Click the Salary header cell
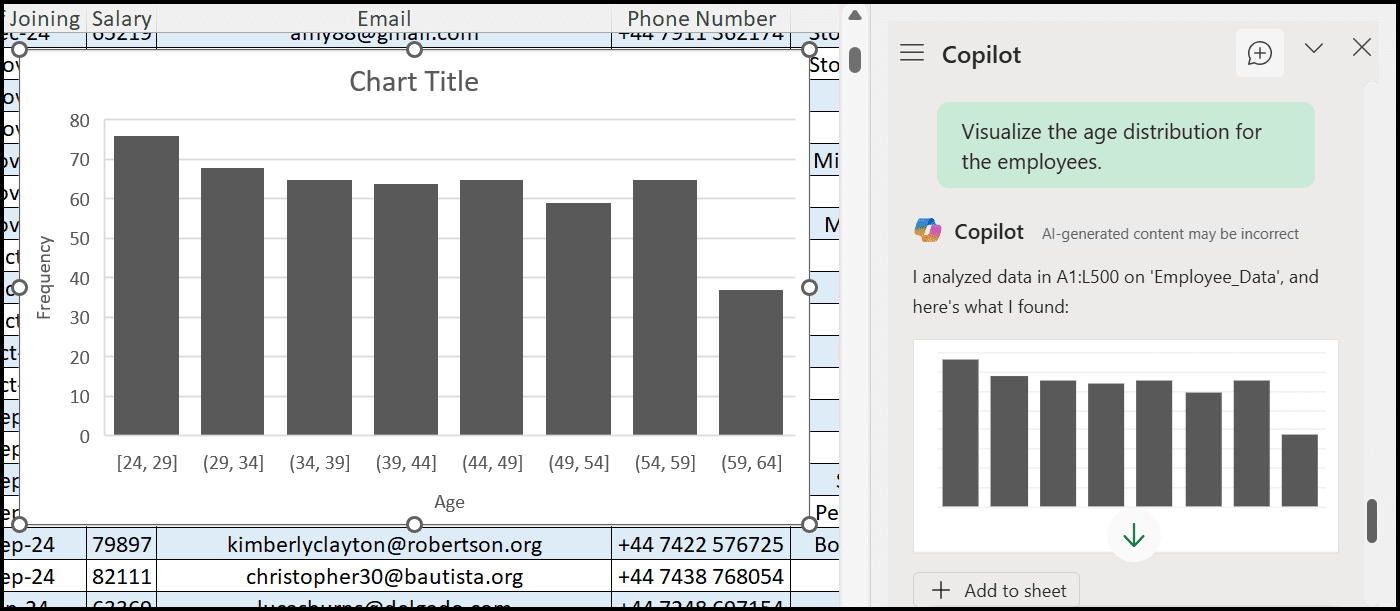 point(120,18)
